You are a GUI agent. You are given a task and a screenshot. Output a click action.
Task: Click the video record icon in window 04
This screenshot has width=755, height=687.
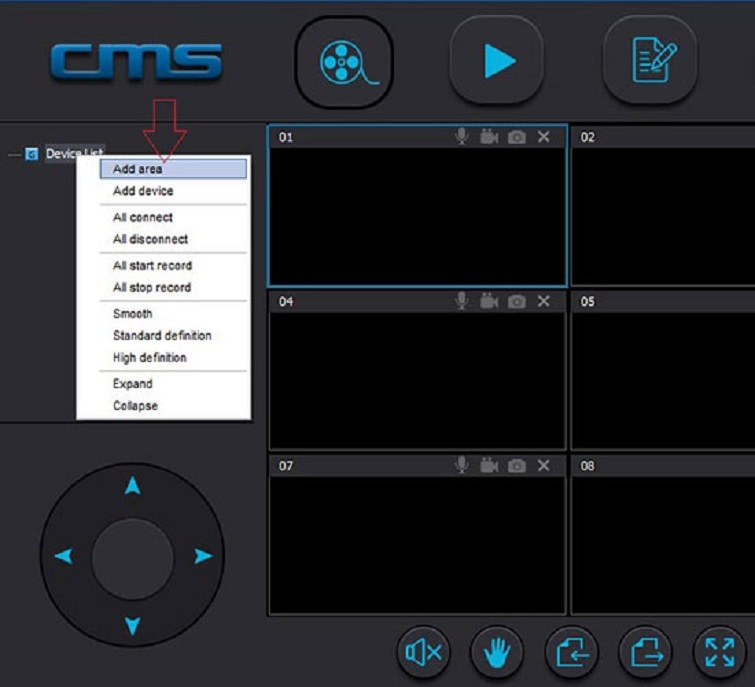tap(489, 301)
